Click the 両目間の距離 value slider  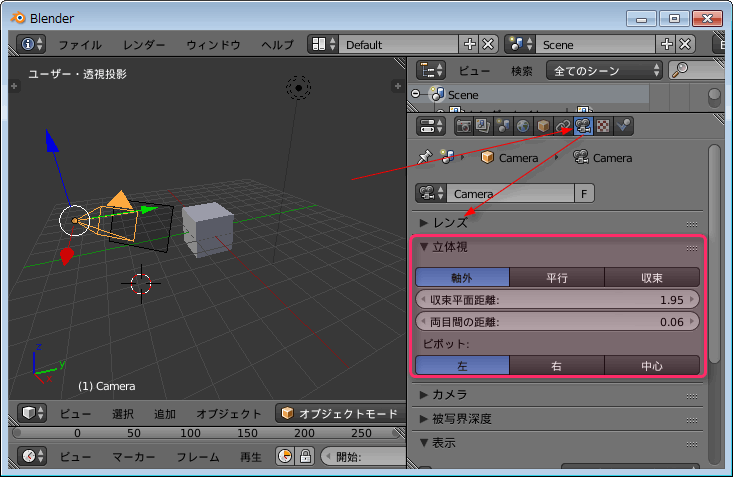click(x=557, y=322)
